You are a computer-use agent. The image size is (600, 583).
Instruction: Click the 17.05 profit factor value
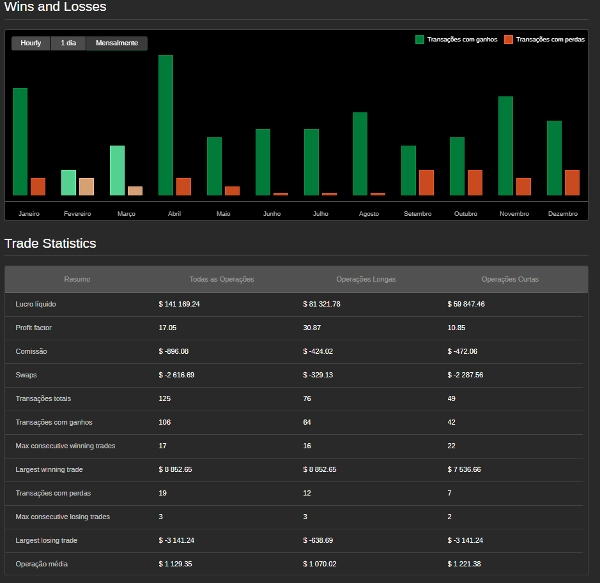pos(168,327)
